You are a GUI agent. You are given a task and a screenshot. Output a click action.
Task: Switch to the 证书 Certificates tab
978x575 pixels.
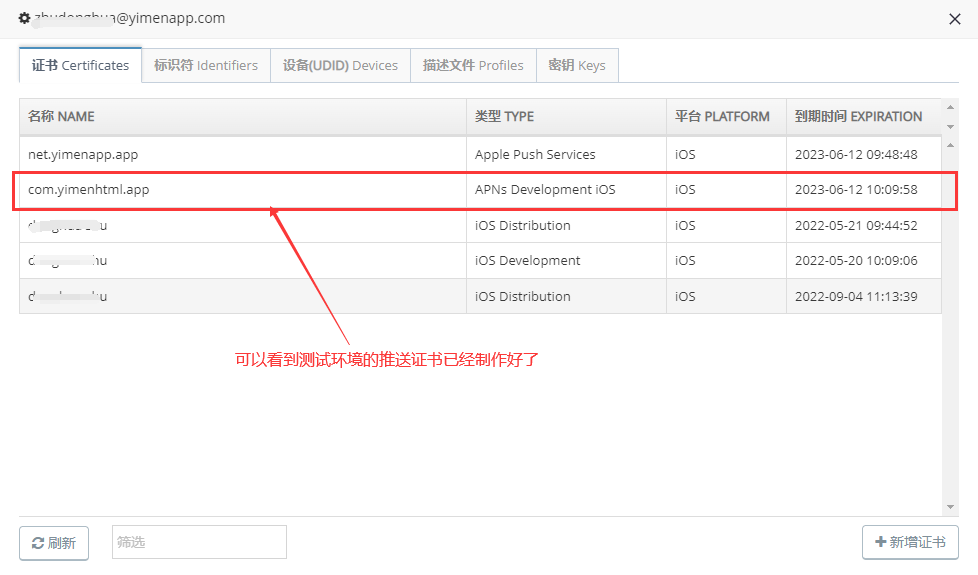[80, 65]
